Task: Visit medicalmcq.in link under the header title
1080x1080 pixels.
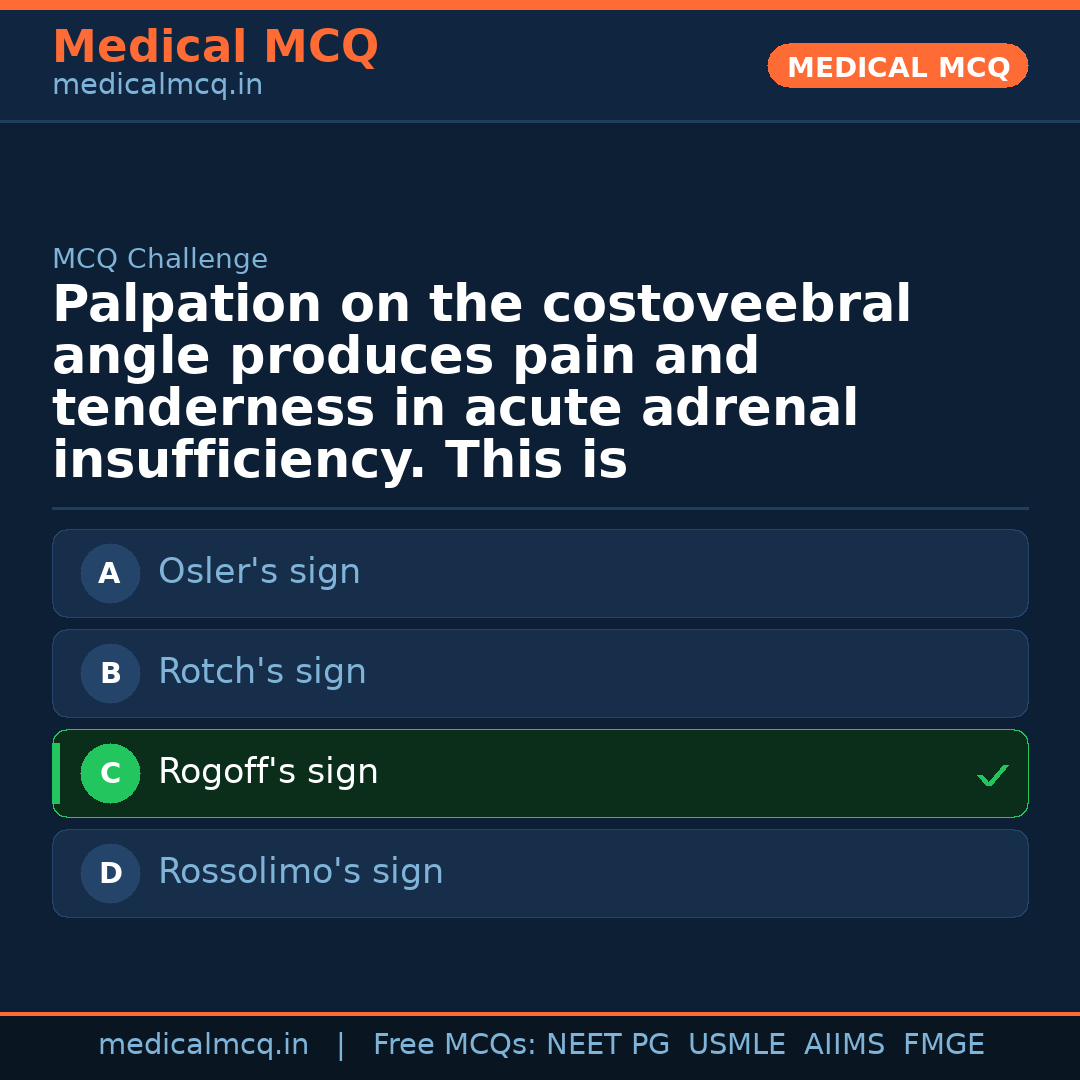Action: [157, 86]
